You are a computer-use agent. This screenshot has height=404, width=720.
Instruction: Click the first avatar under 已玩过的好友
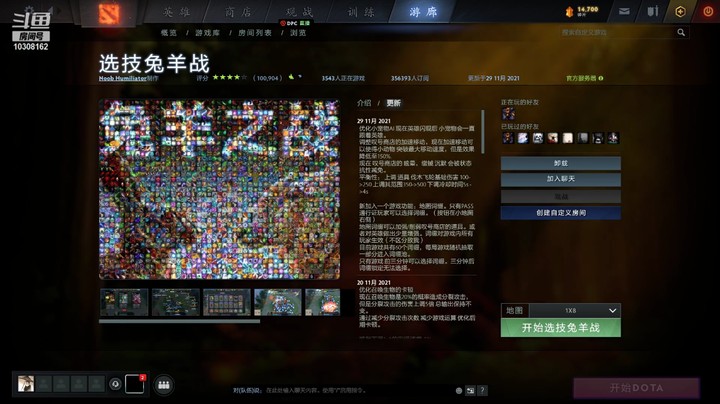pyautogui.click(x=508, y=138)
